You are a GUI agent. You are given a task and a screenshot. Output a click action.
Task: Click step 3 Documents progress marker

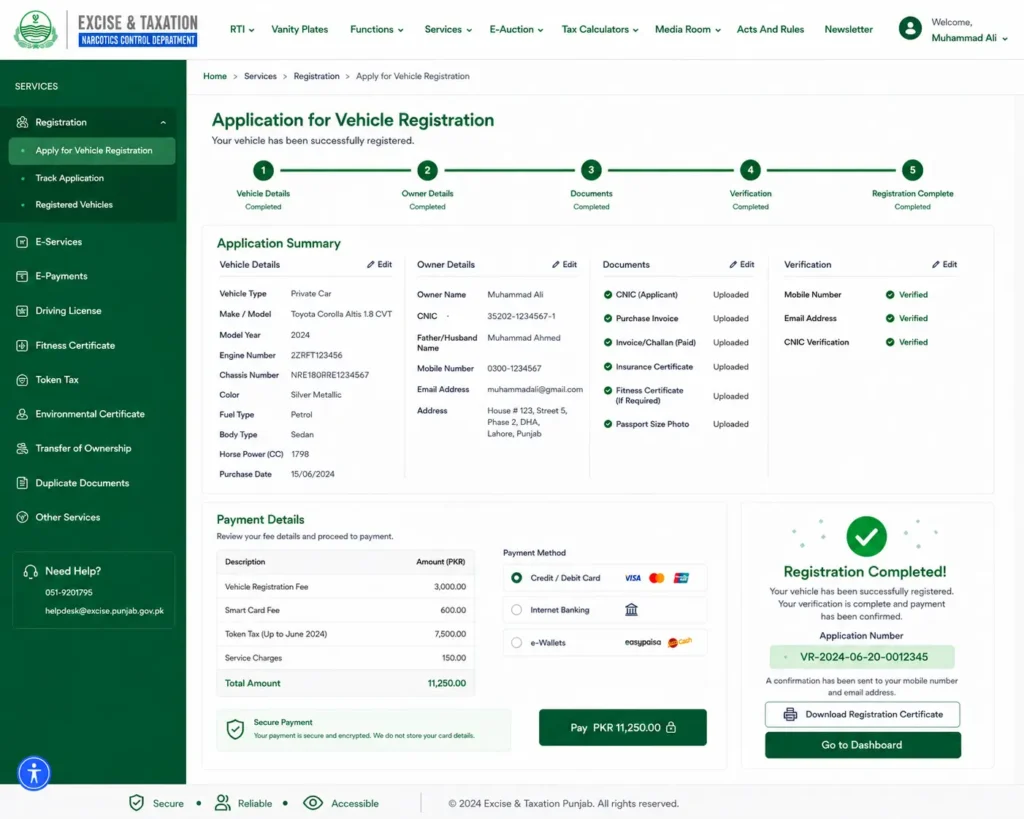[591, 170]
